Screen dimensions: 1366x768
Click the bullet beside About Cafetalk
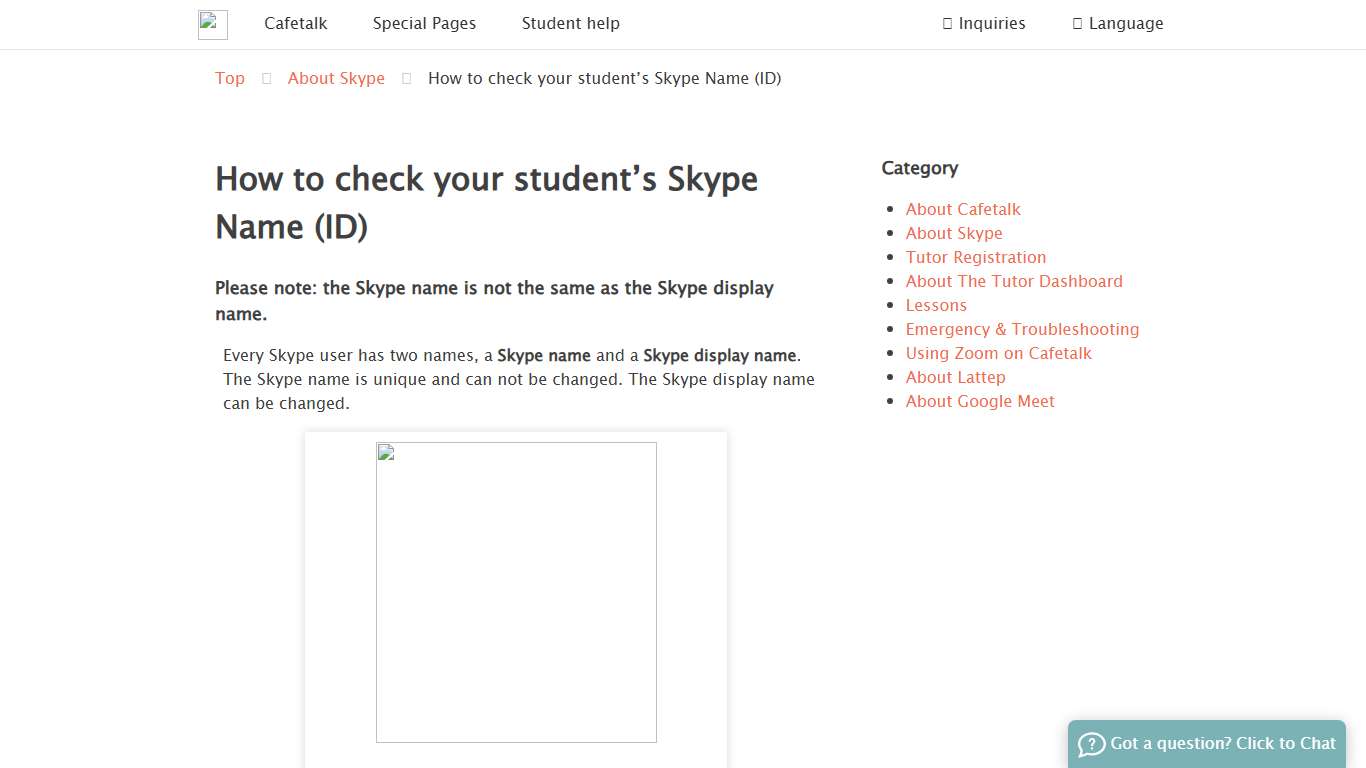891,209
